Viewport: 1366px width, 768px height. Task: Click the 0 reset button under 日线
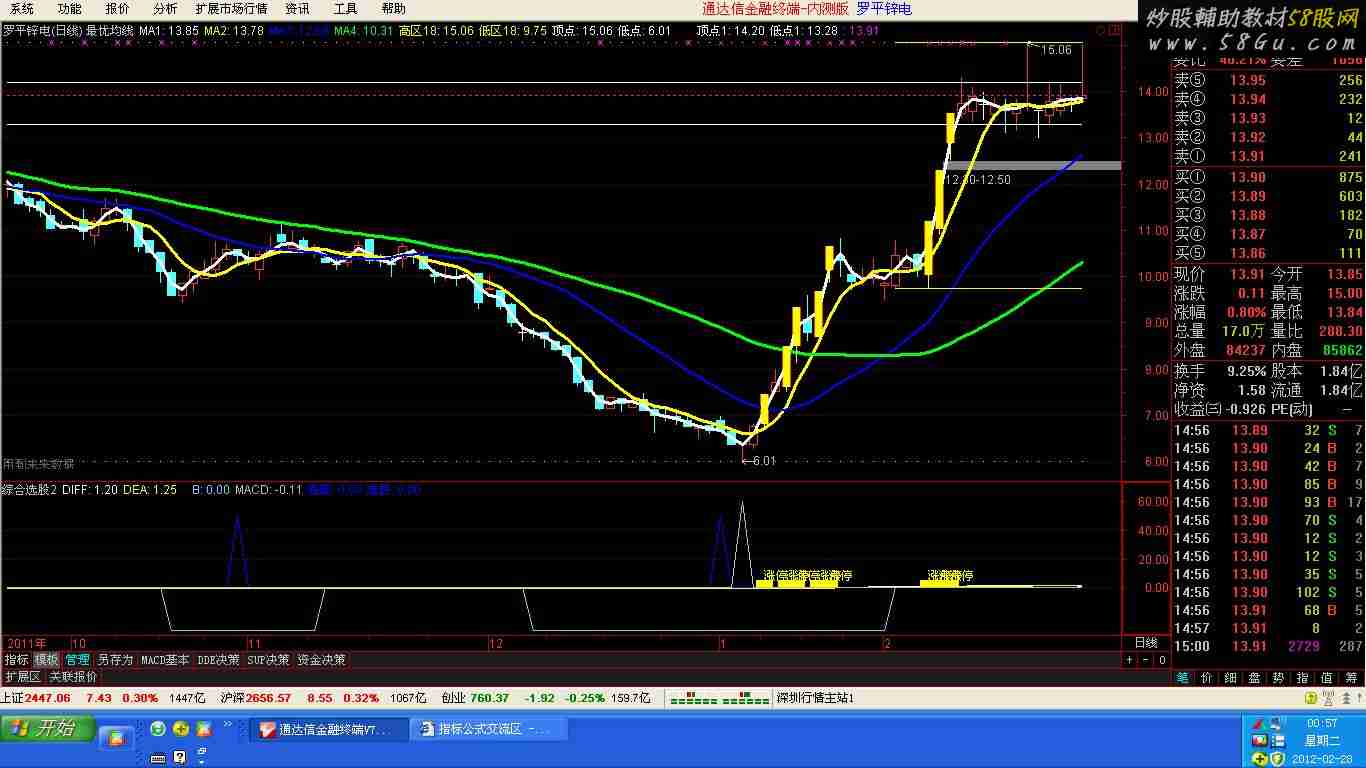1162,660
